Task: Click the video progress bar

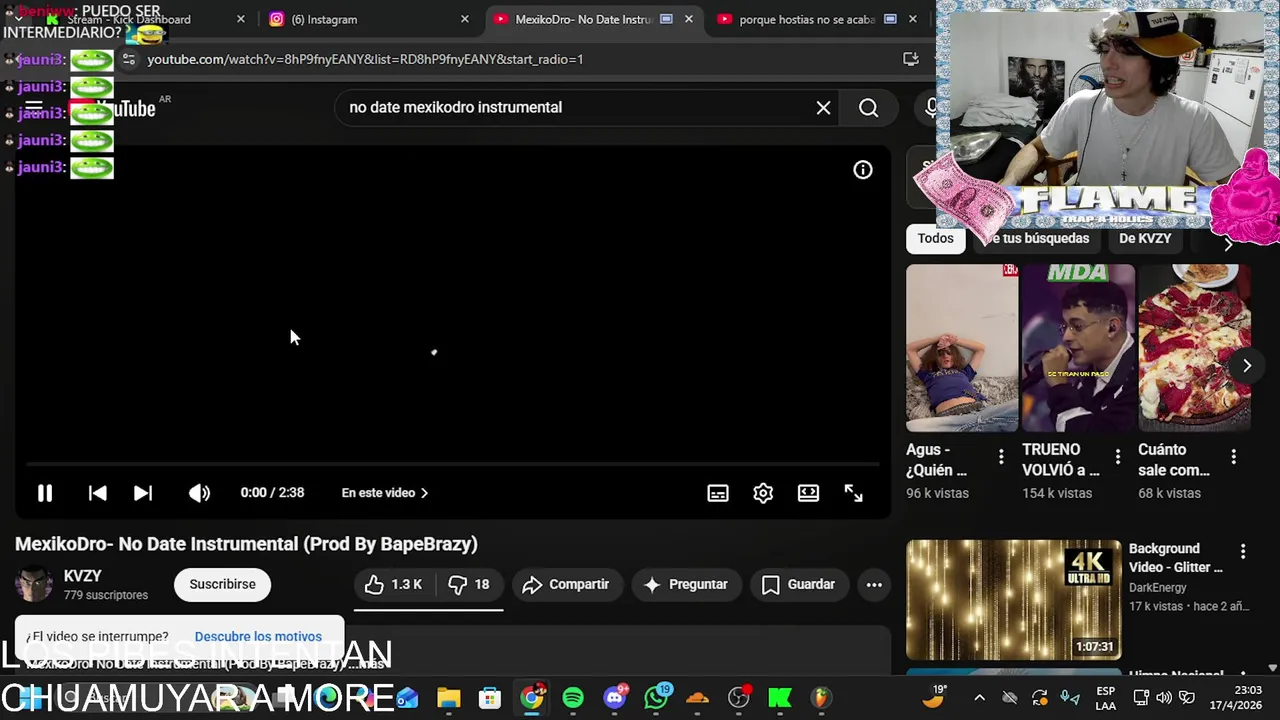Action: pyautogui.click(x=452, y=464)
